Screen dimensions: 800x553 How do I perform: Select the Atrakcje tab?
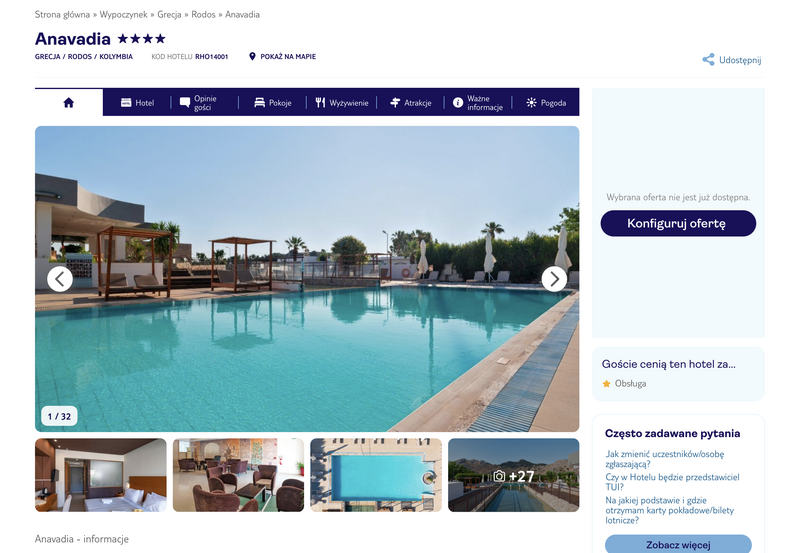410,103
